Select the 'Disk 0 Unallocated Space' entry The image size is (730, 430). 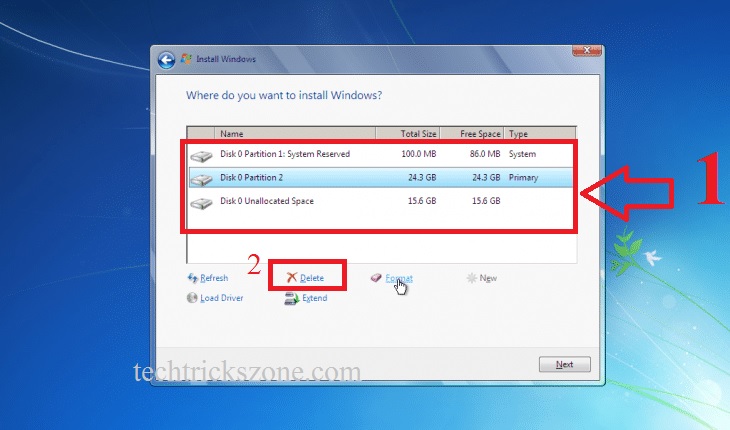tap(266, 202)
